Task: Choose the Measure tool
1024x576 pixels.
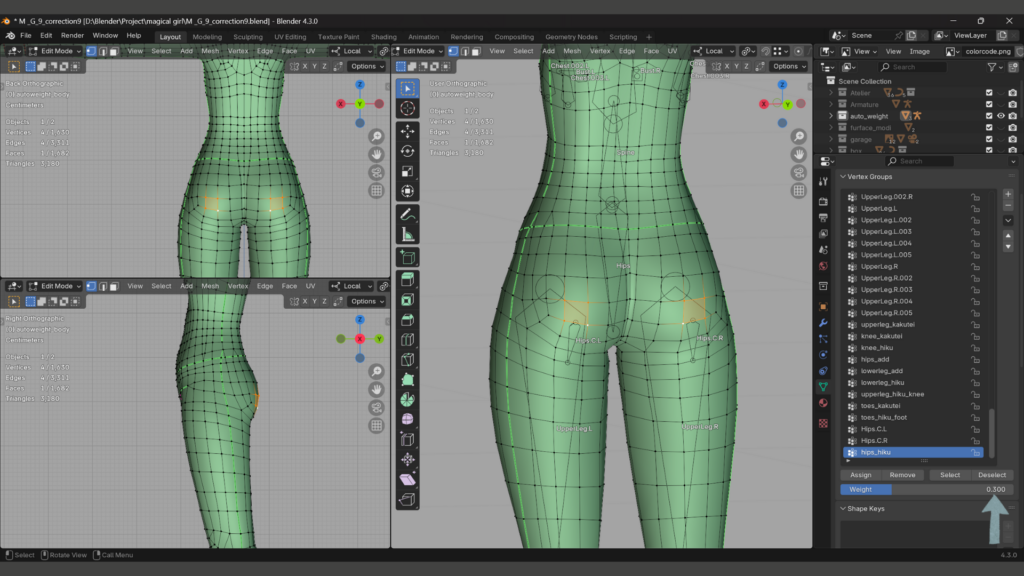Action: click(408, 234)
